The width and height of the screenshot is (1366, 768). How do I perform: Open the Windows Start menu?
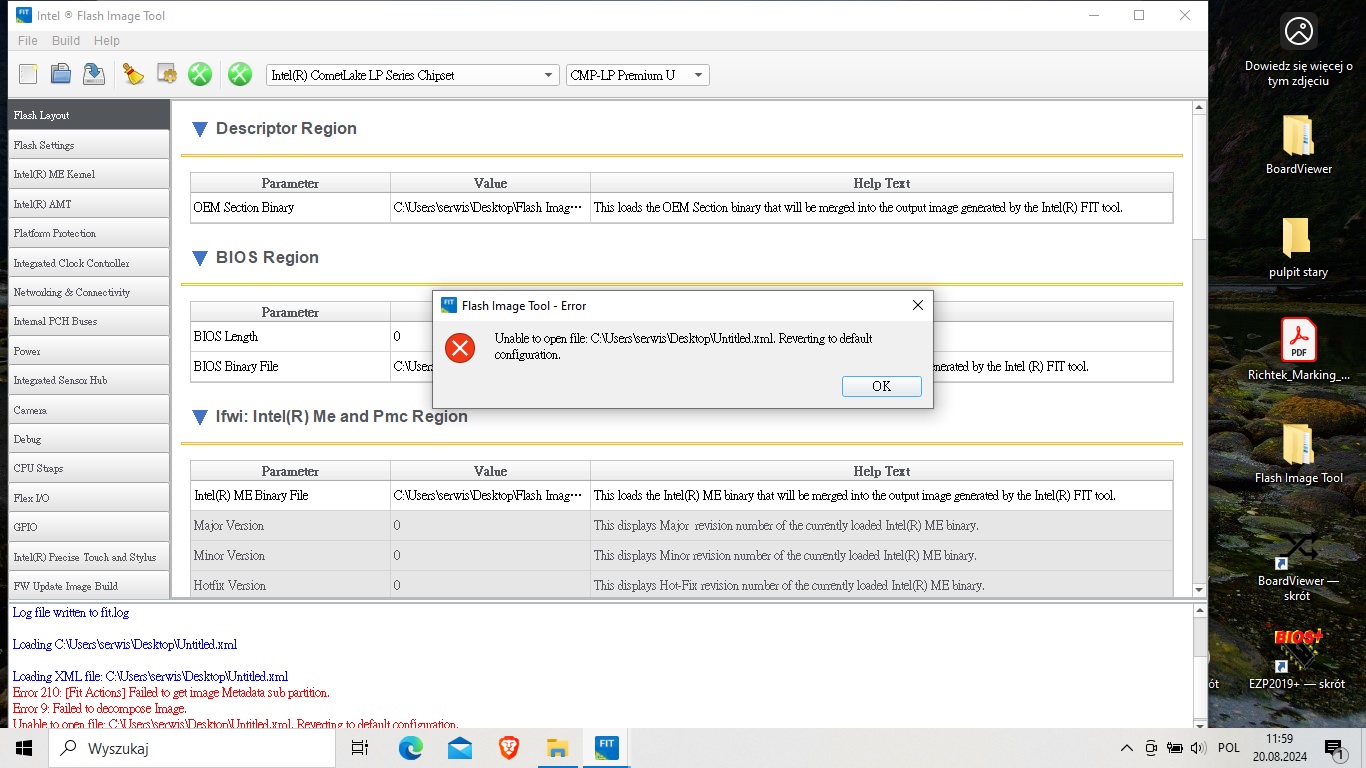(24, 748)
